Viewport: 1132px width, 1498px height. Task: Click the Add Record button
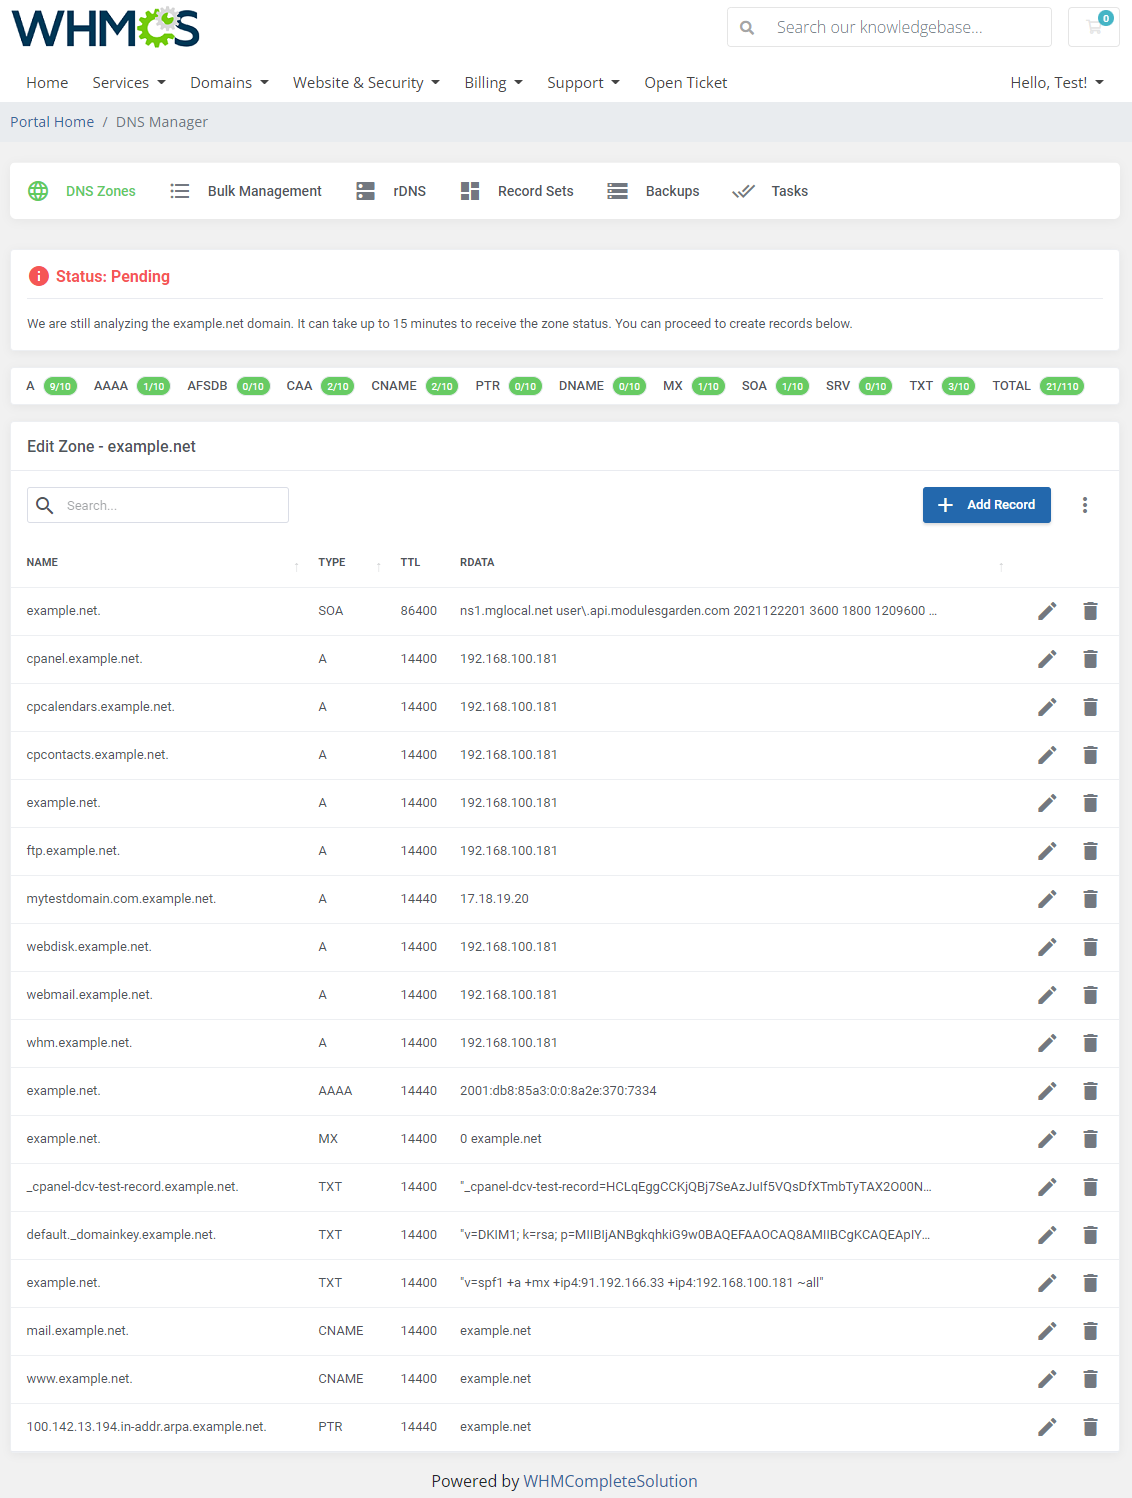986,505
